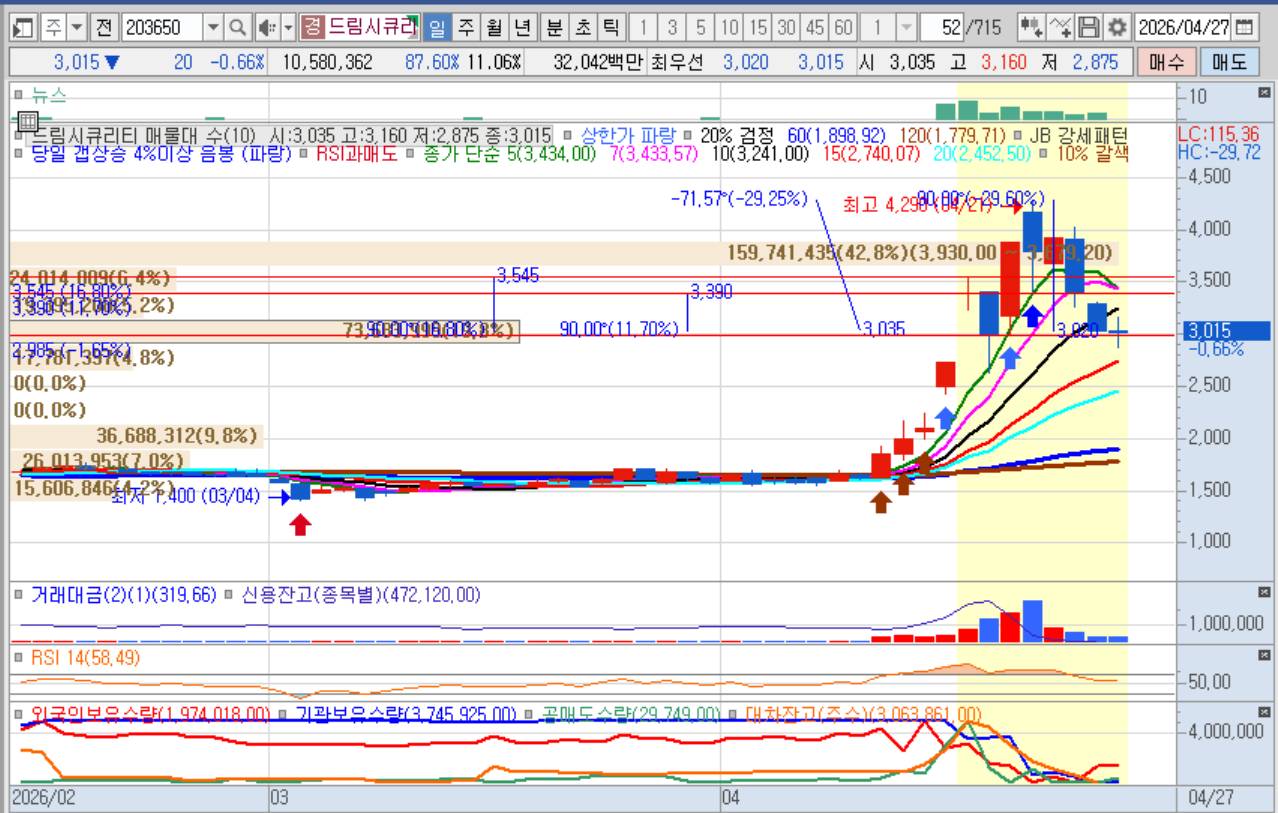Save chart with the floppy disk icon

coord(1090,27)
